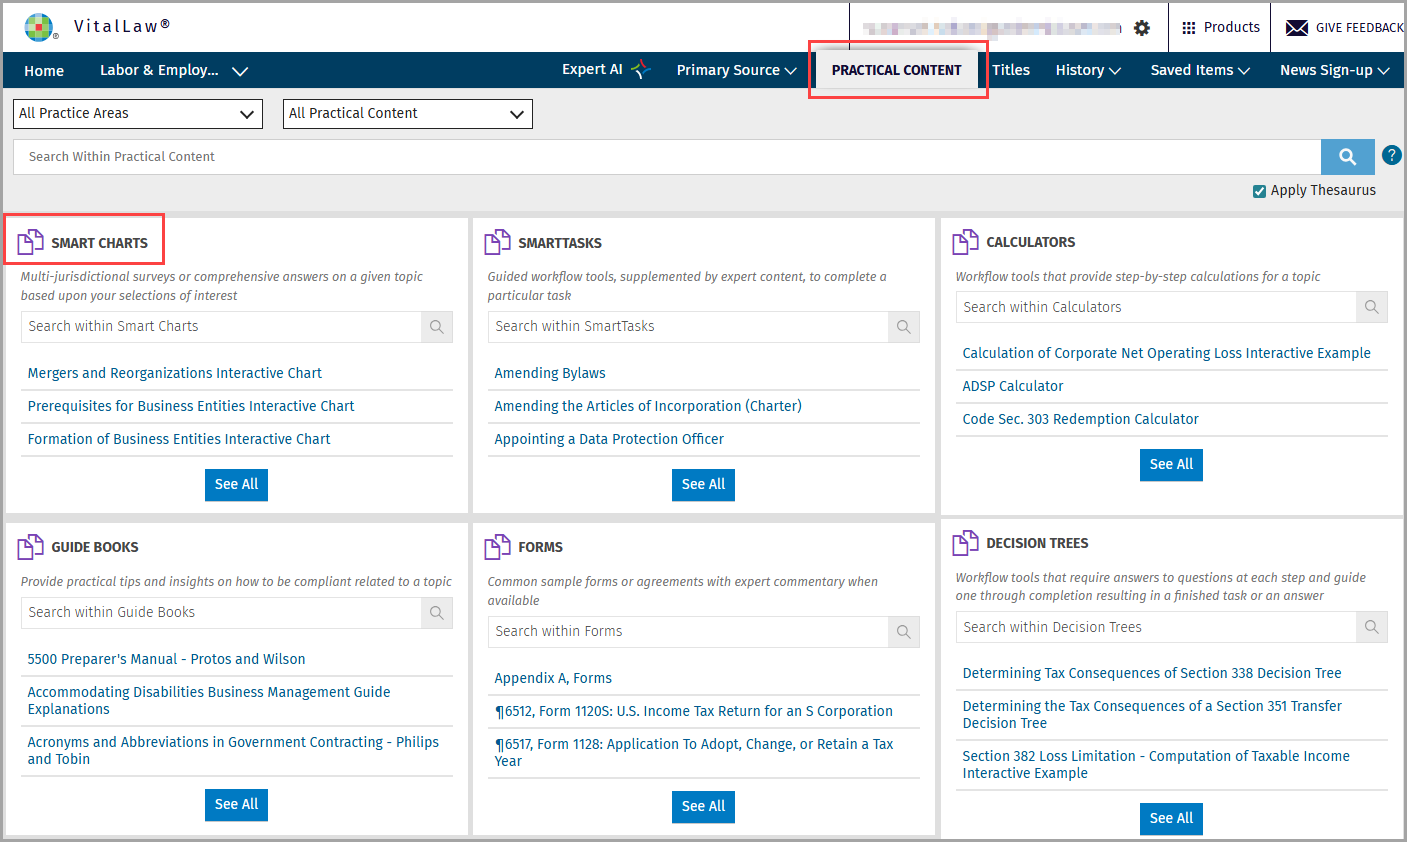This screenshot has height=842, width=1407.
Task: Click the Expert AI sparkle icon
Action: [641, 69]
